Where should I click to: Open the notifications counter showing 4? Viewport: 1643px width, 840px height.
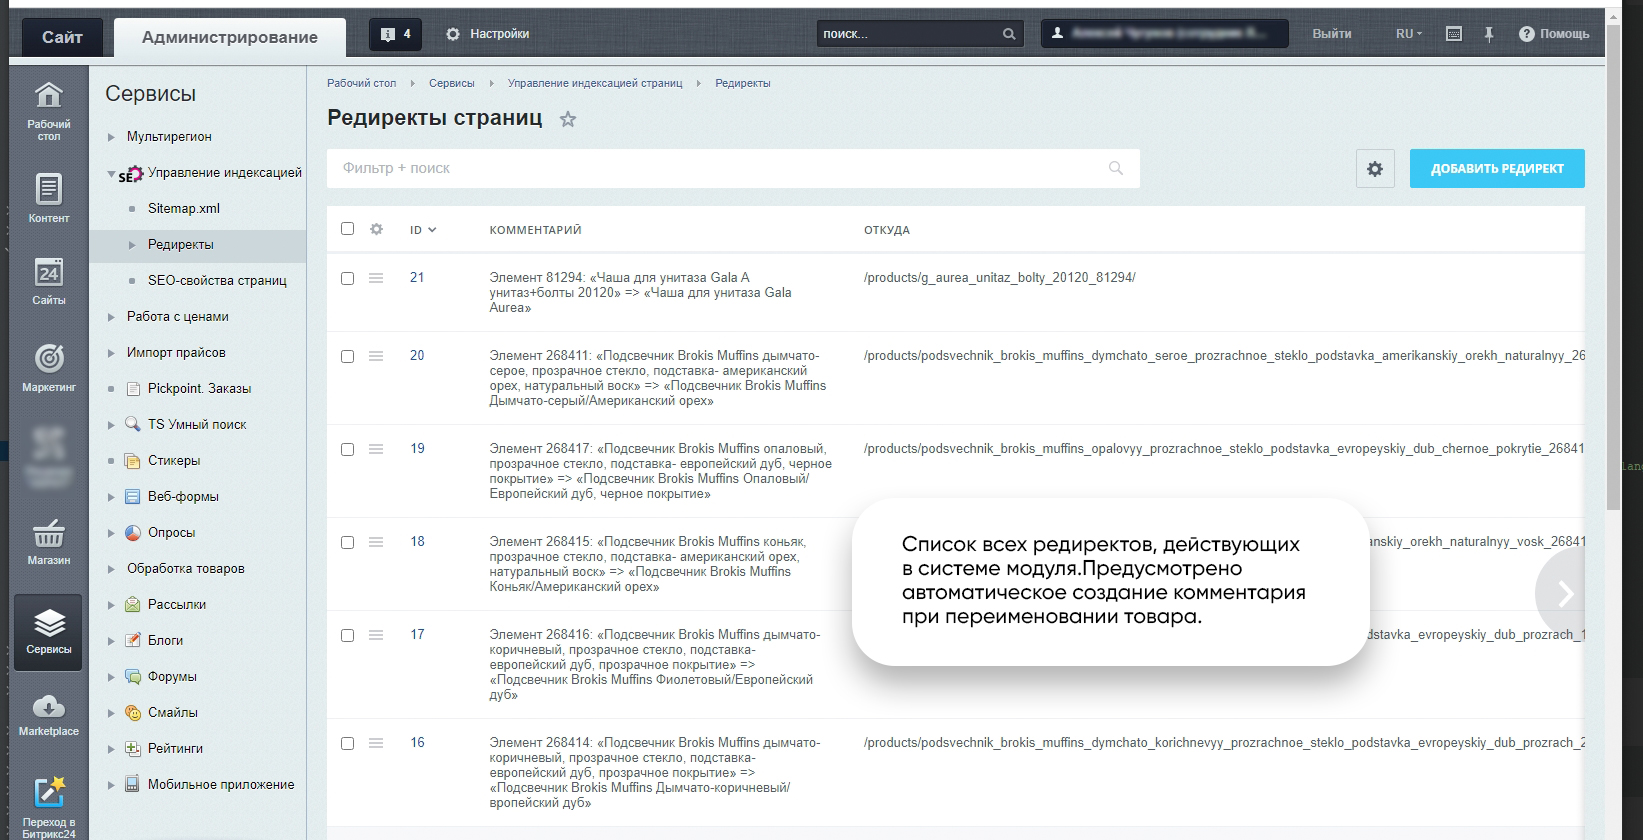click(396, 34)
